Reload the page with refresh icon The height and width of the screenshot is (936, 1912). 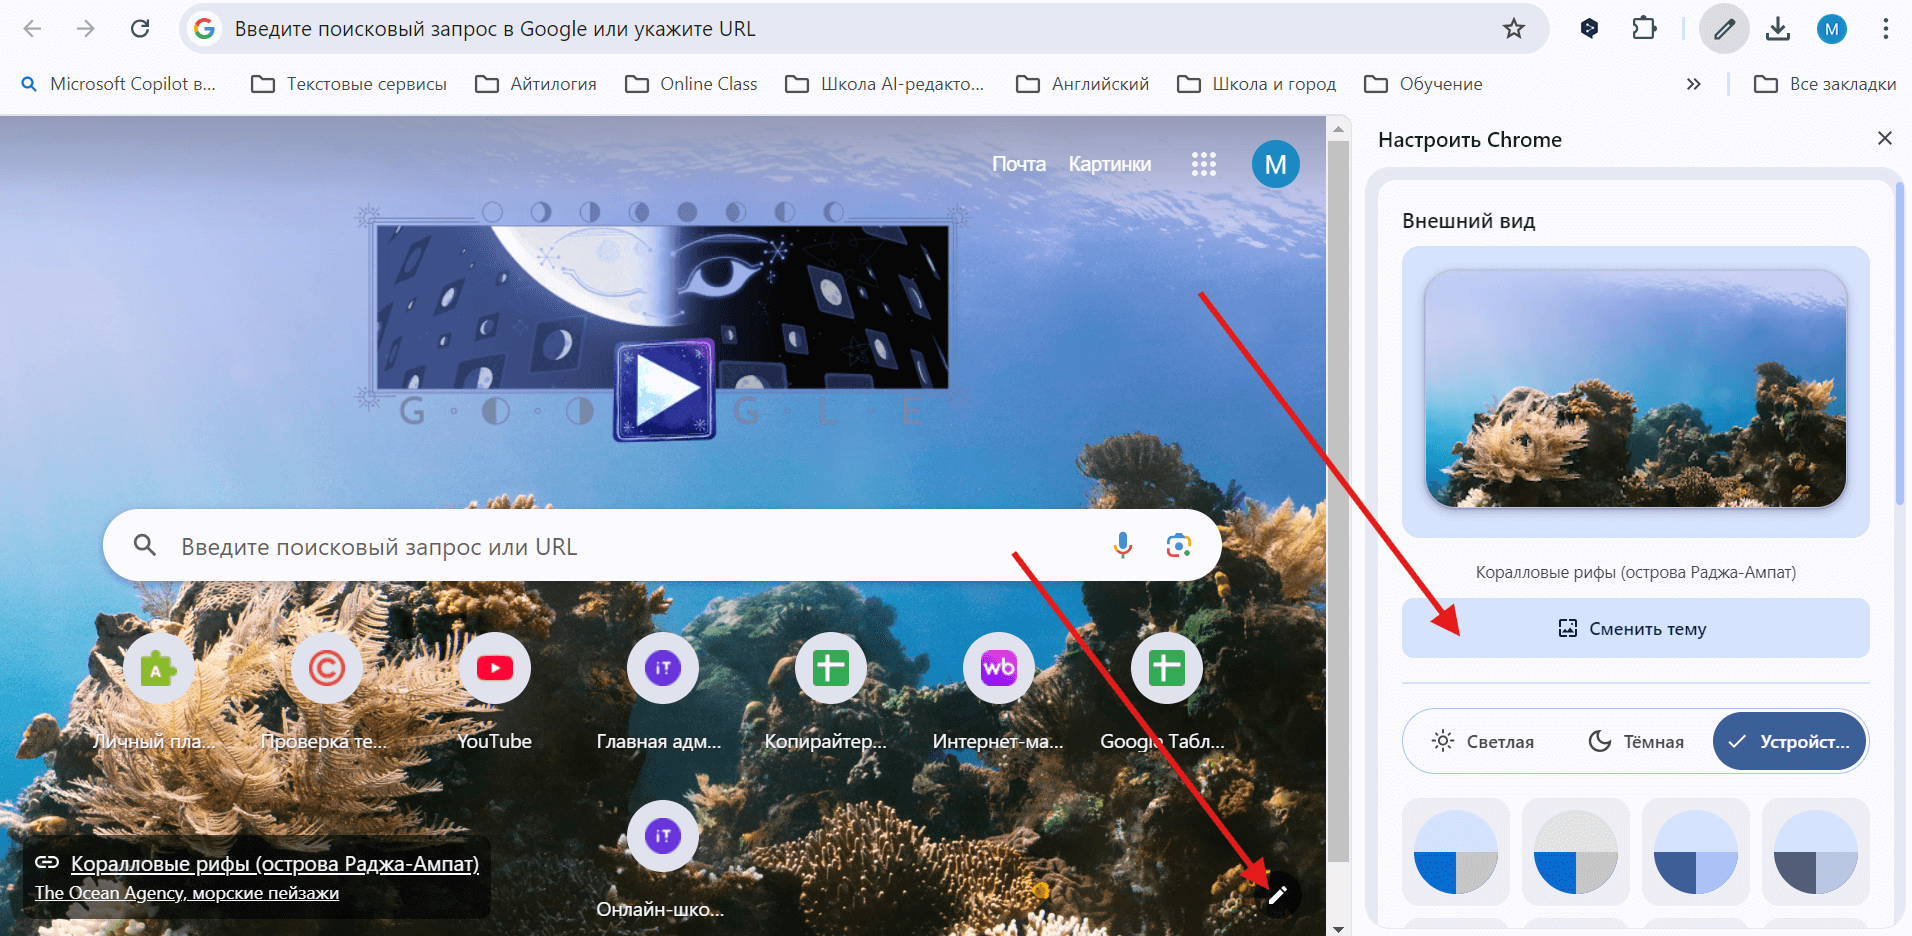[x=140, y=29]
